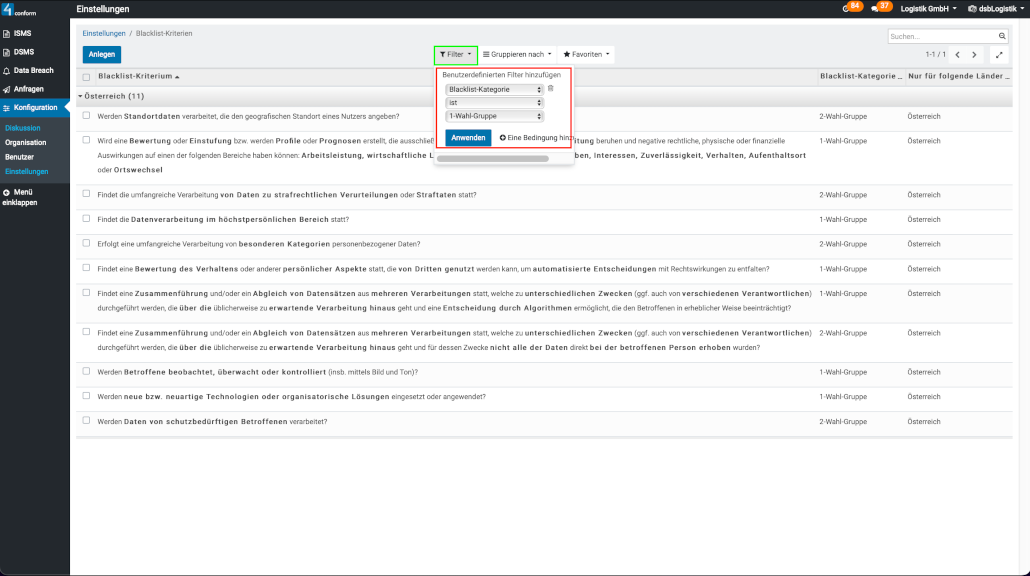The height and width of the screenshot is (576, 1030).
Task: Go to next page arrow
Action: 975,55
